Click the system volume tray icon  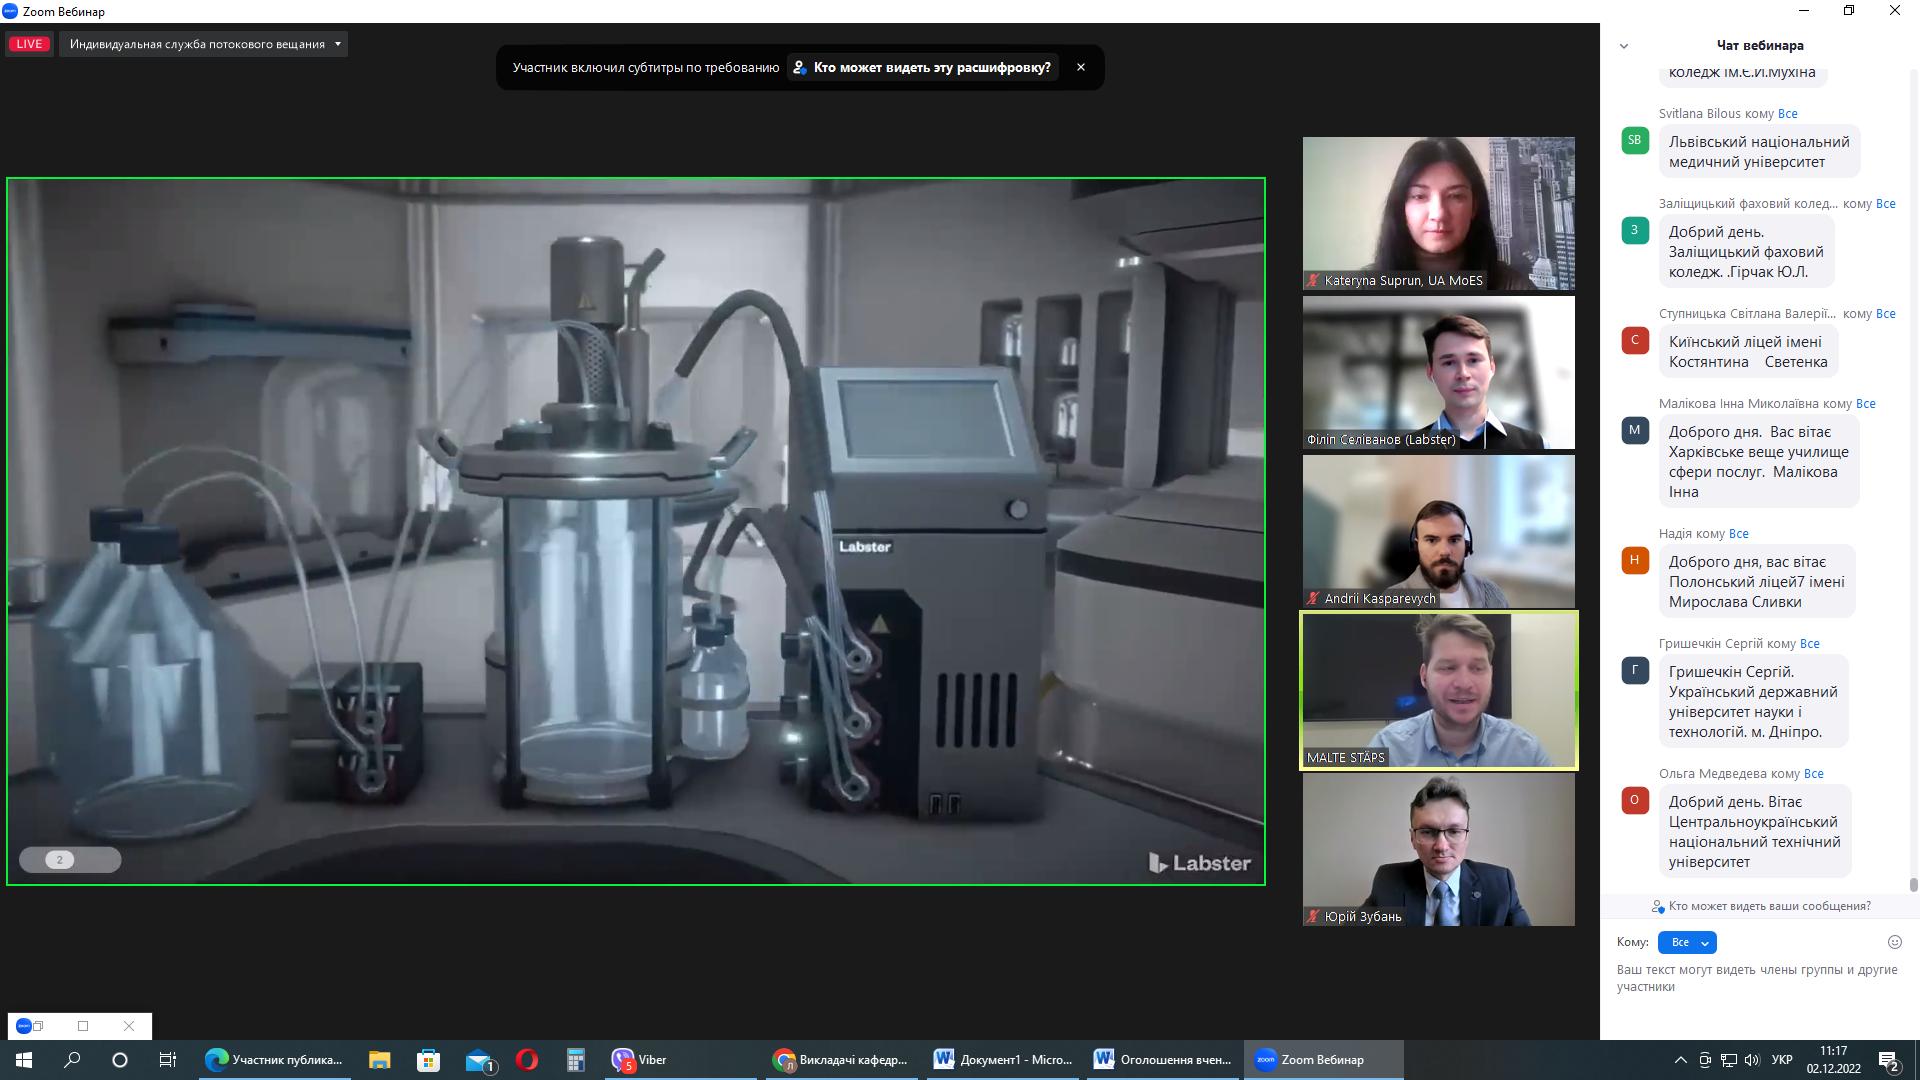1752,1060
